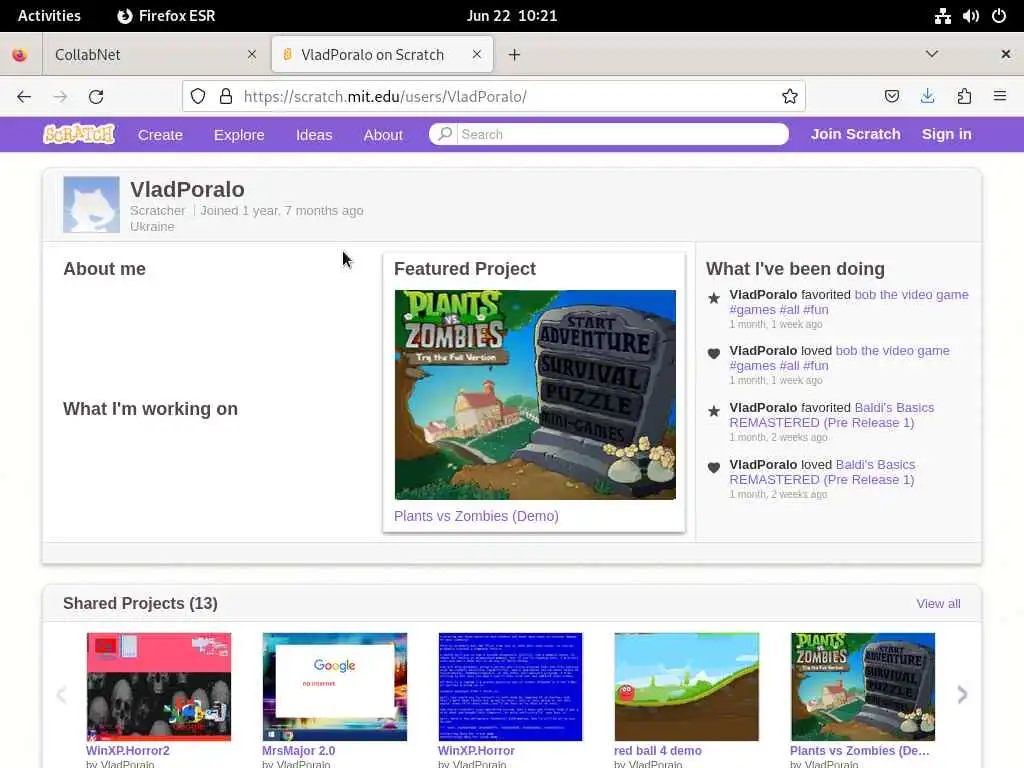The width and height of the screenshot is (1024, 768).
Task: Close the VladPoralo on Scratch tab
Action: click(477, 55)
